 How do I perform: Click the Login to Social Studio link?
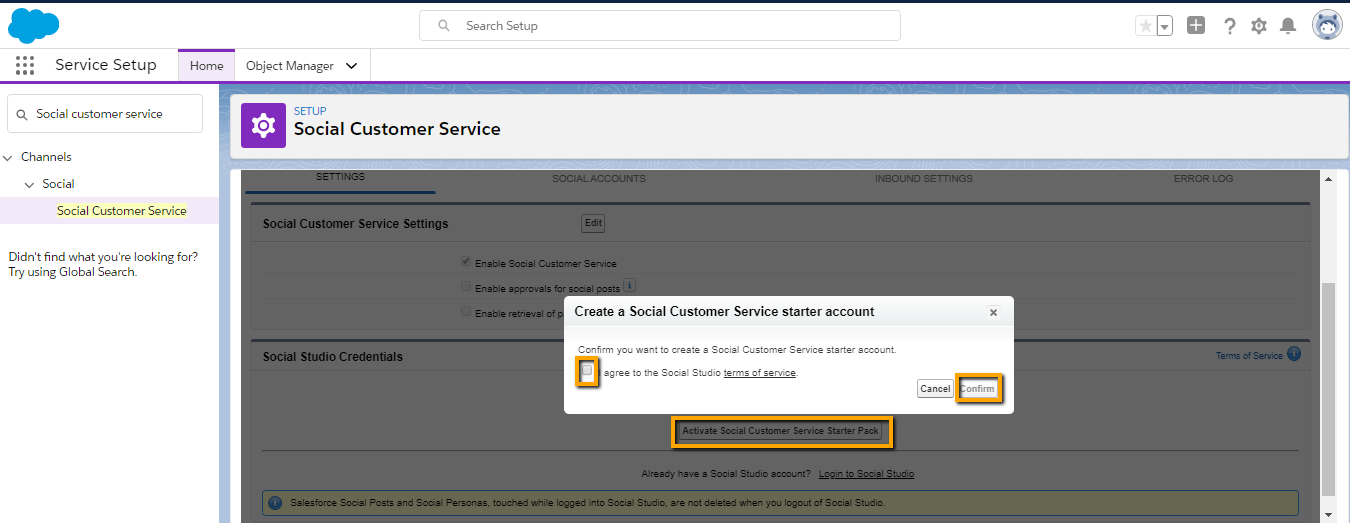point(866,474)
